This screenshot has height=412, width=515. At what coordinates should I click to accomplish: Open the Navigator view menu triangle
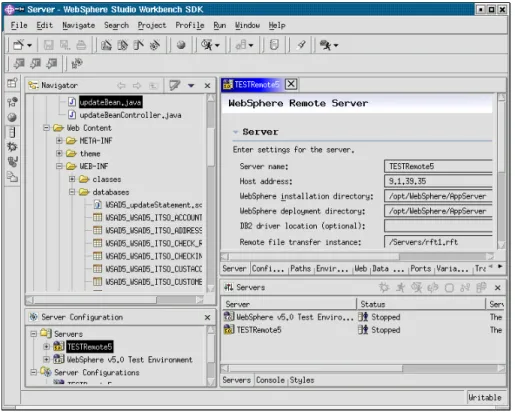click(x=191, y=86)
